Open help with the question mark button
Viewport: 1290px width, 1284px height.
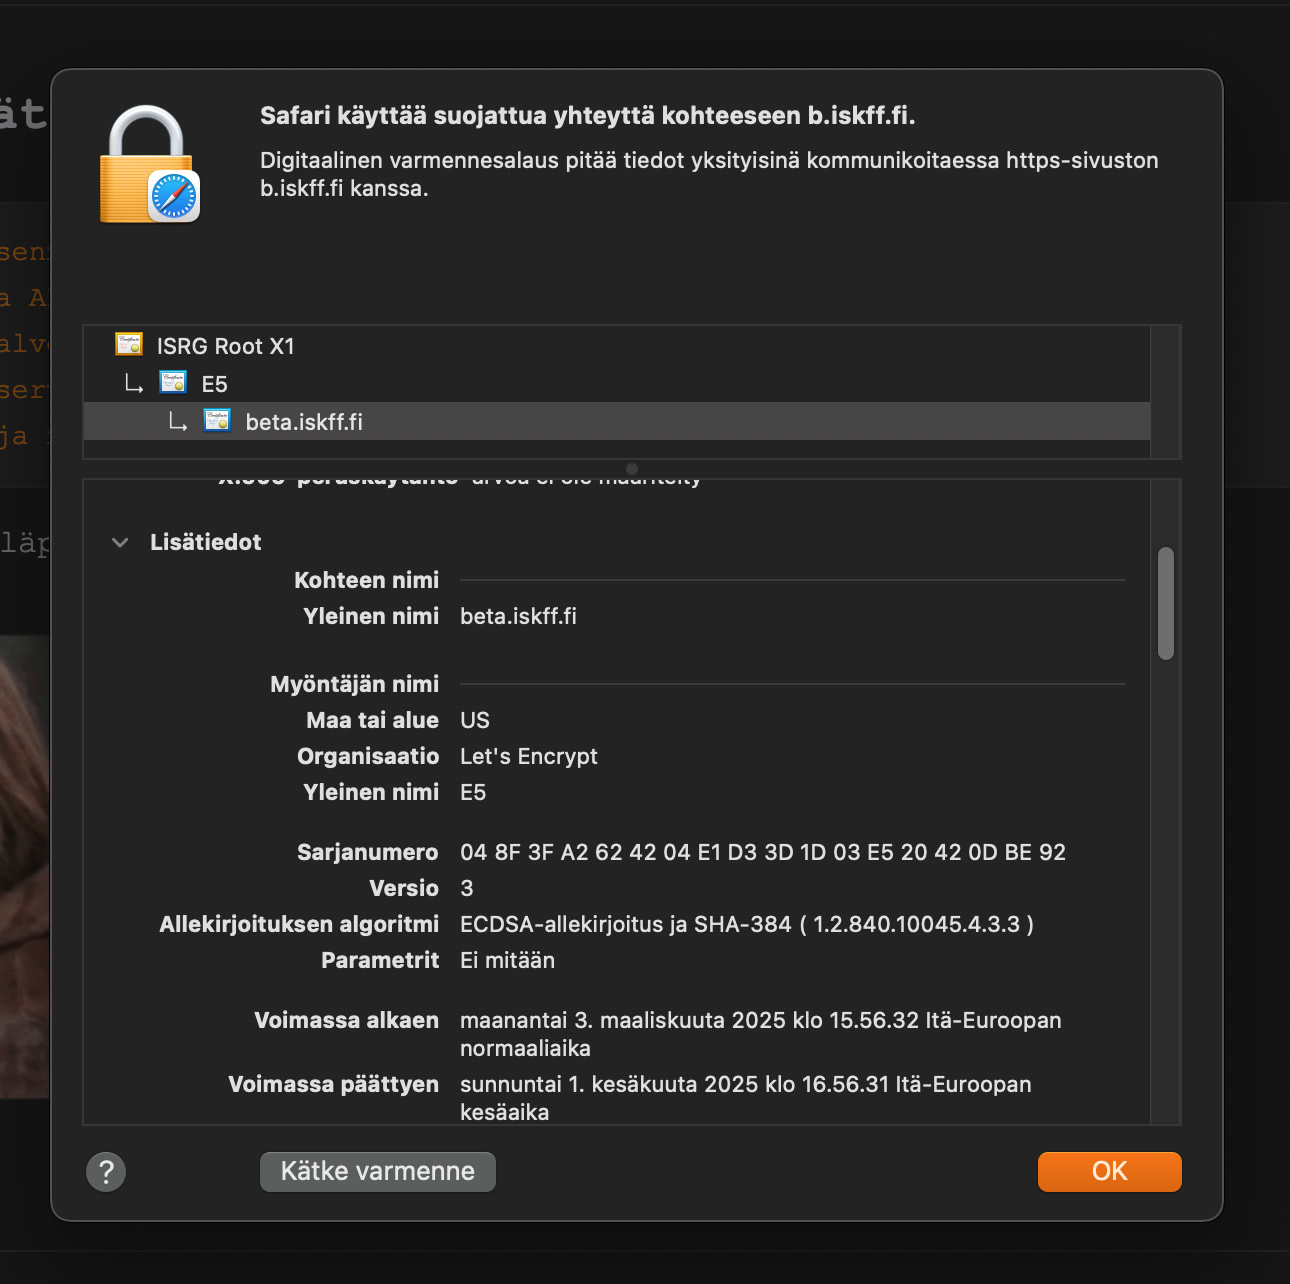click(x=106, y=1171)
